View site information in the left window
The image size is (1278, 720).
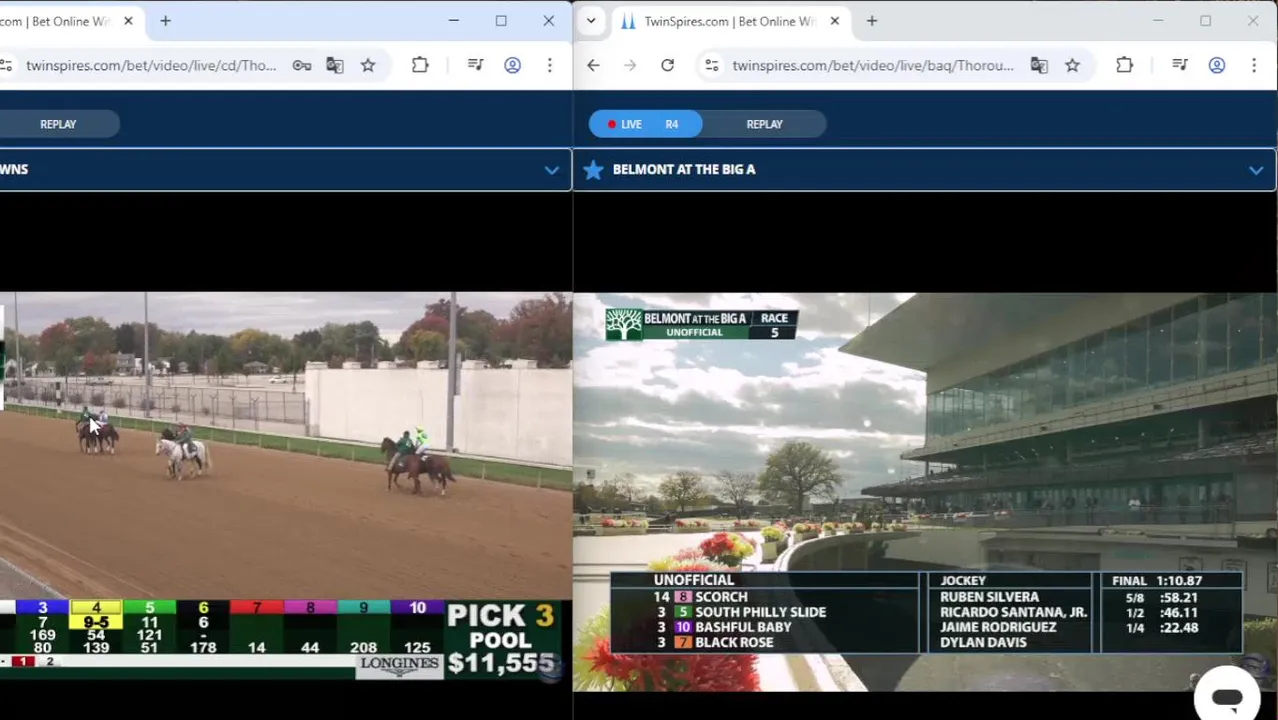[6, 66]
